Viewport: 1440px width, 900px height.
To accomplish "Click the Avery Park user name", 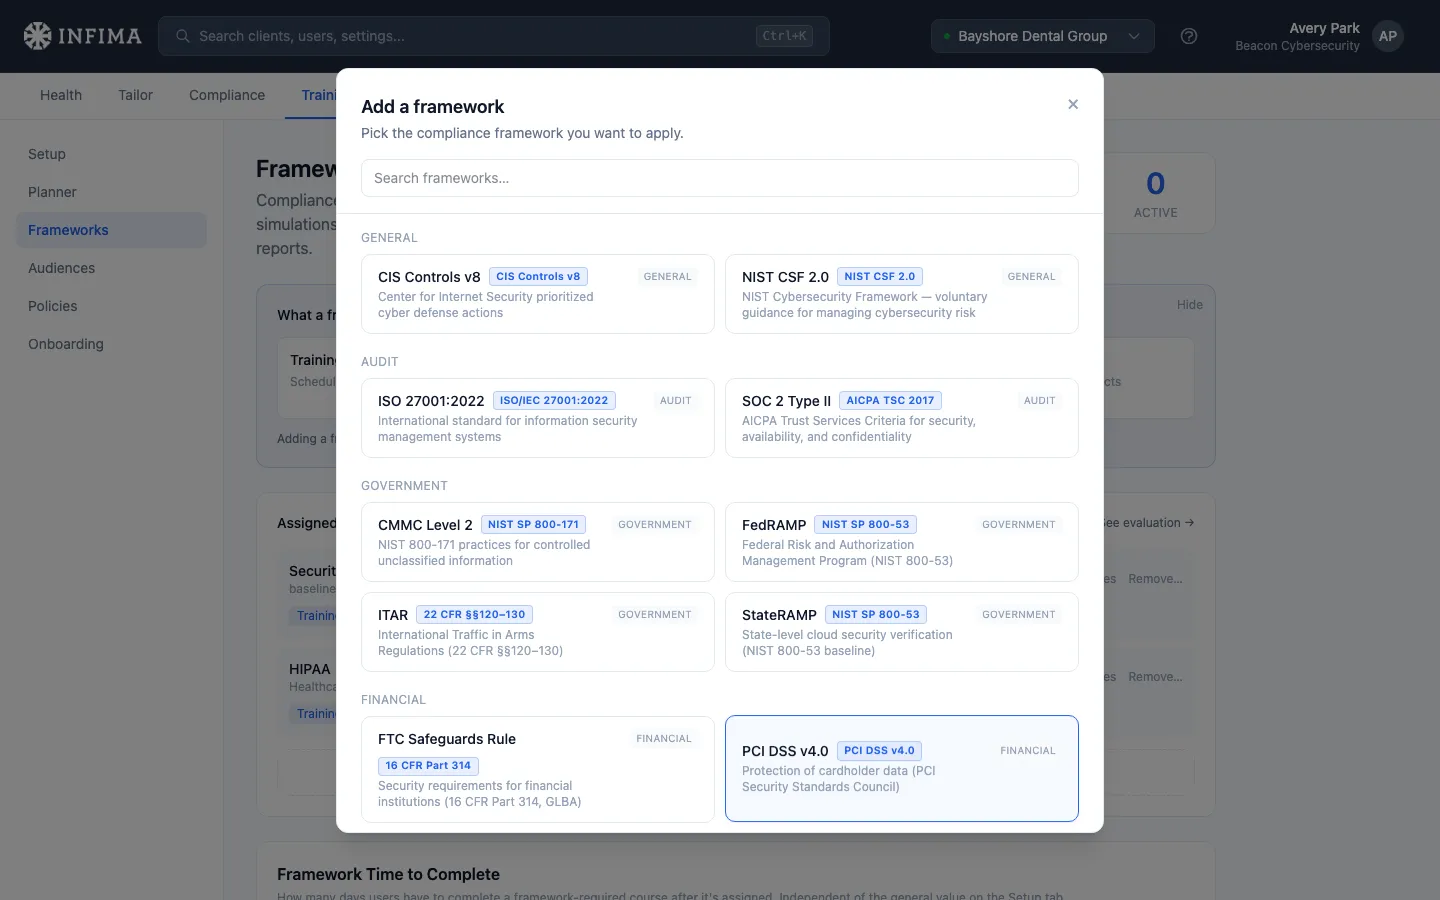I will tap(1324, 28).
